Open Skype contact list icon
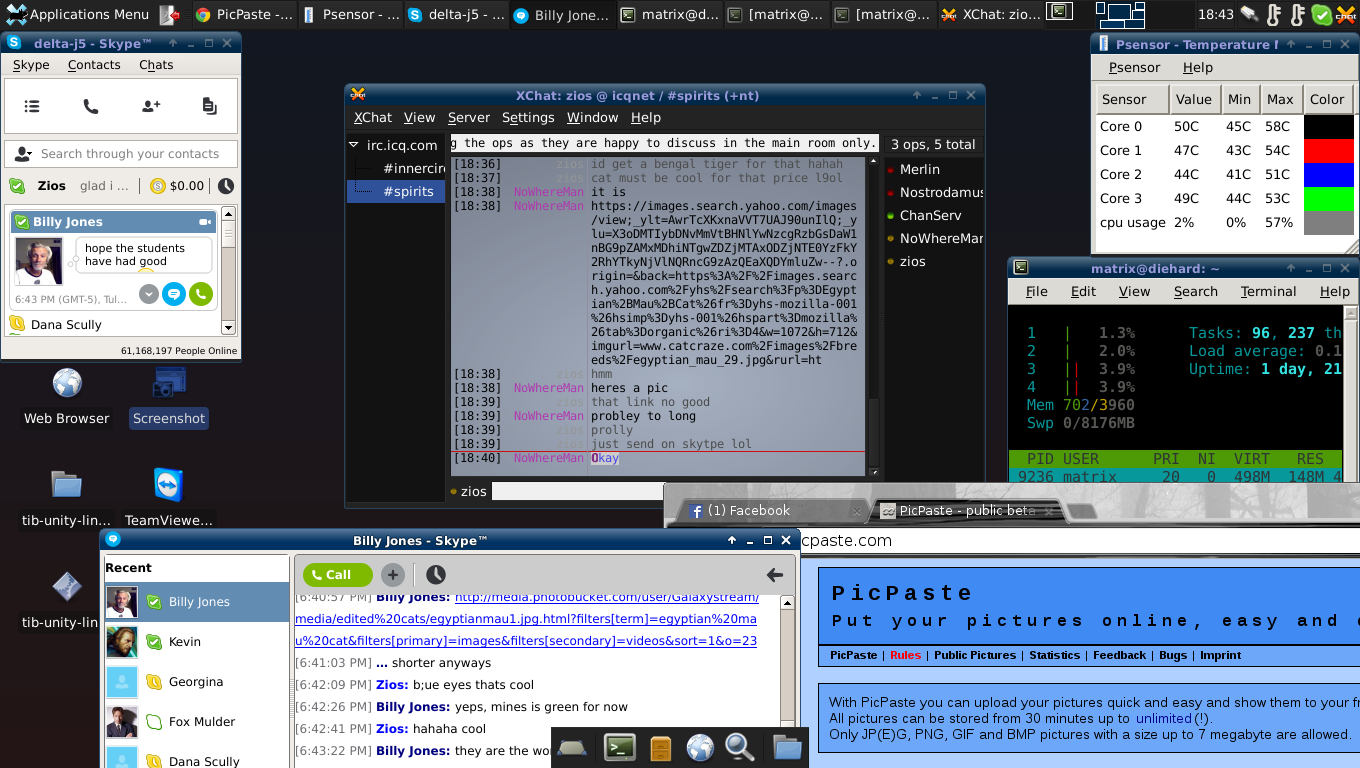This screenshot has height=768, width=1360. [32, 106]
